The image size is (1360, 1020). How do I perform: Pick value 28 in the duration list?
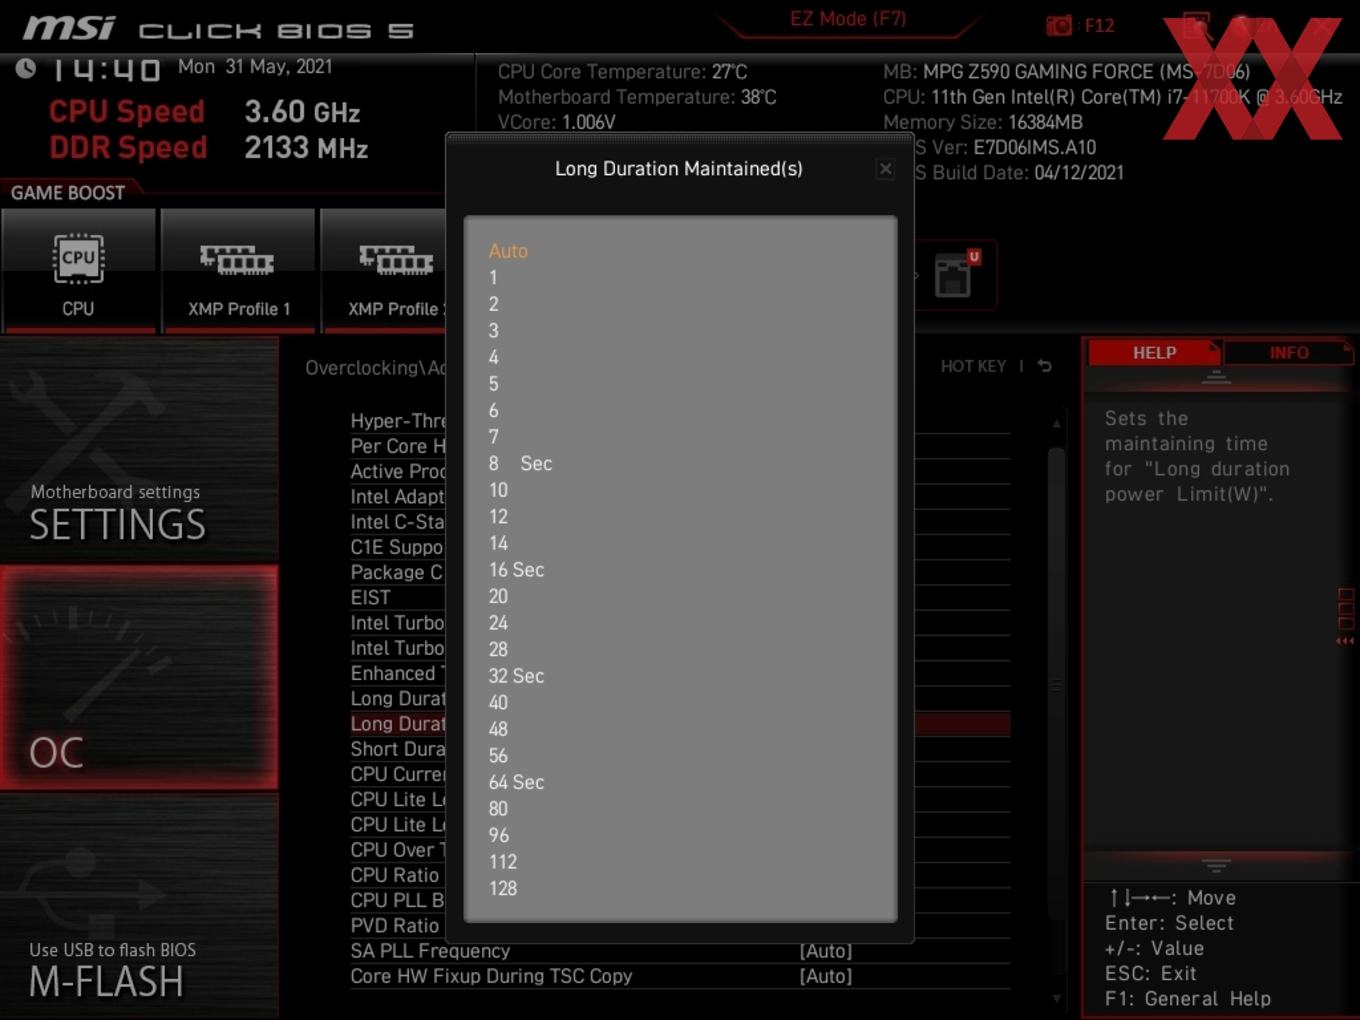(x=498, y=649)
